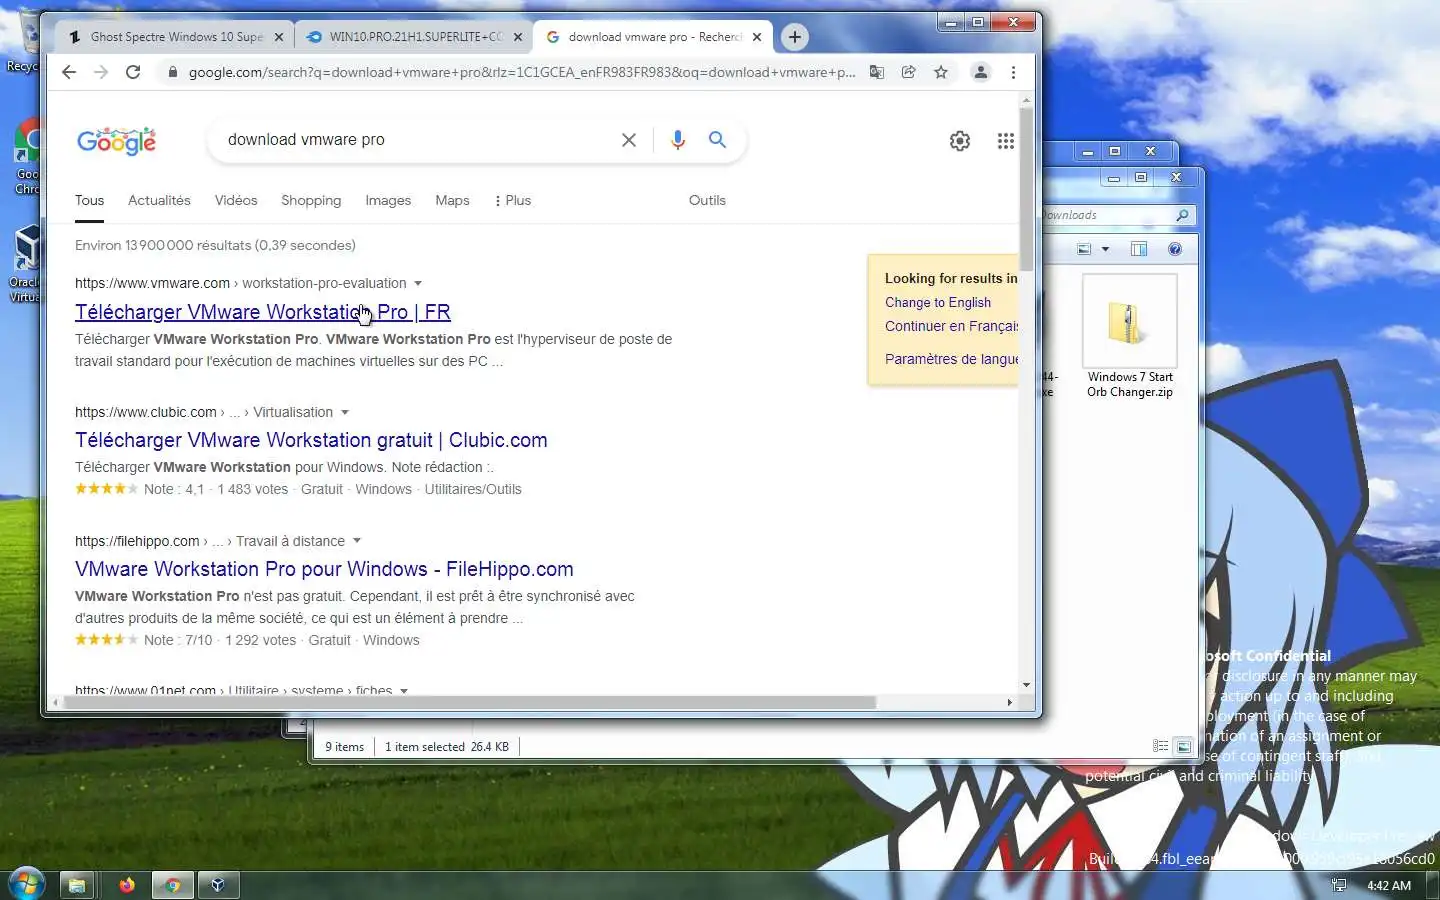This screenshot has width=1440, height=900.
Task: Open the Chrome profile avatar
Action: click(x=981, y=72)
